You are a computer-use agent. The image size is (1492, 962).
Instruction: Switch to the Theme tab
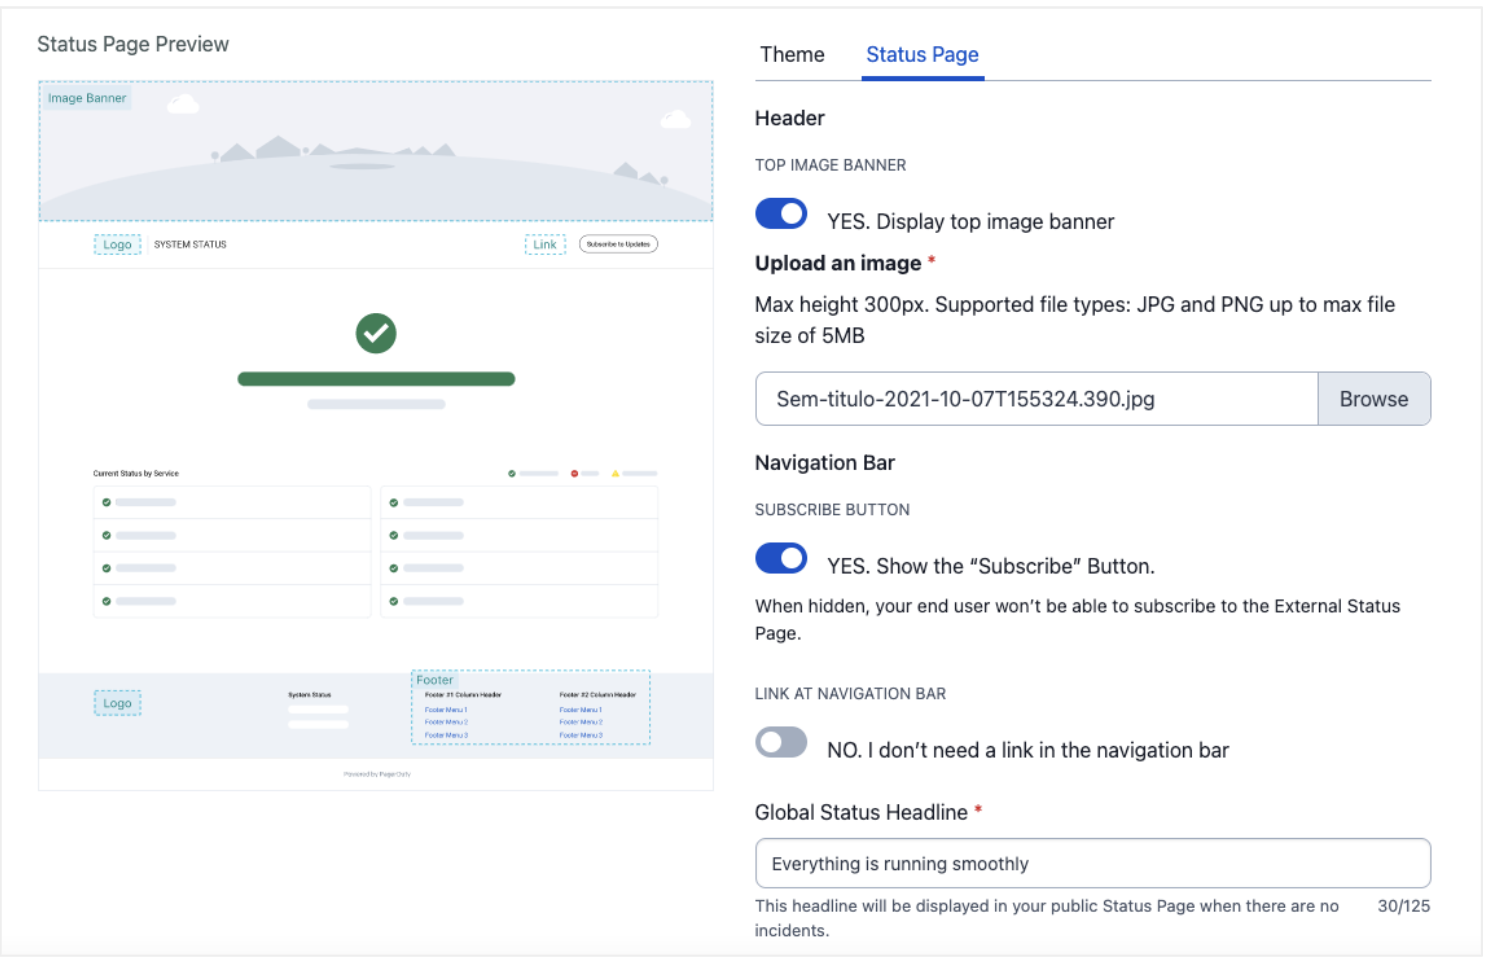792,55
